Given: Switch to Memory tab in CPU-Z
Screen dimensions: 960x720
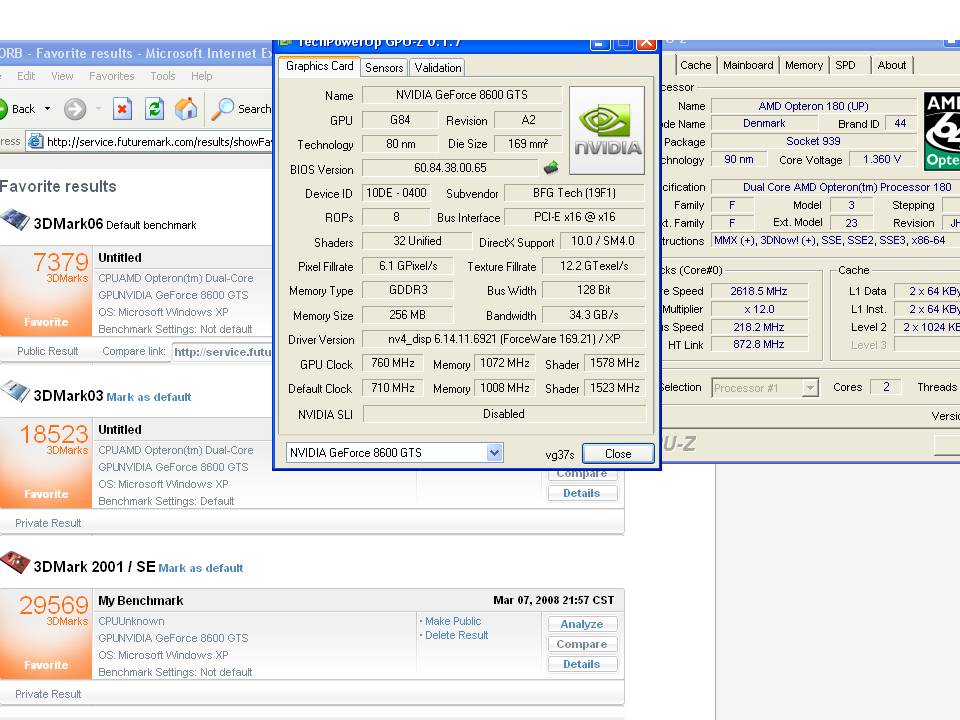Looking at the screenshot, I should click(804, 65).
